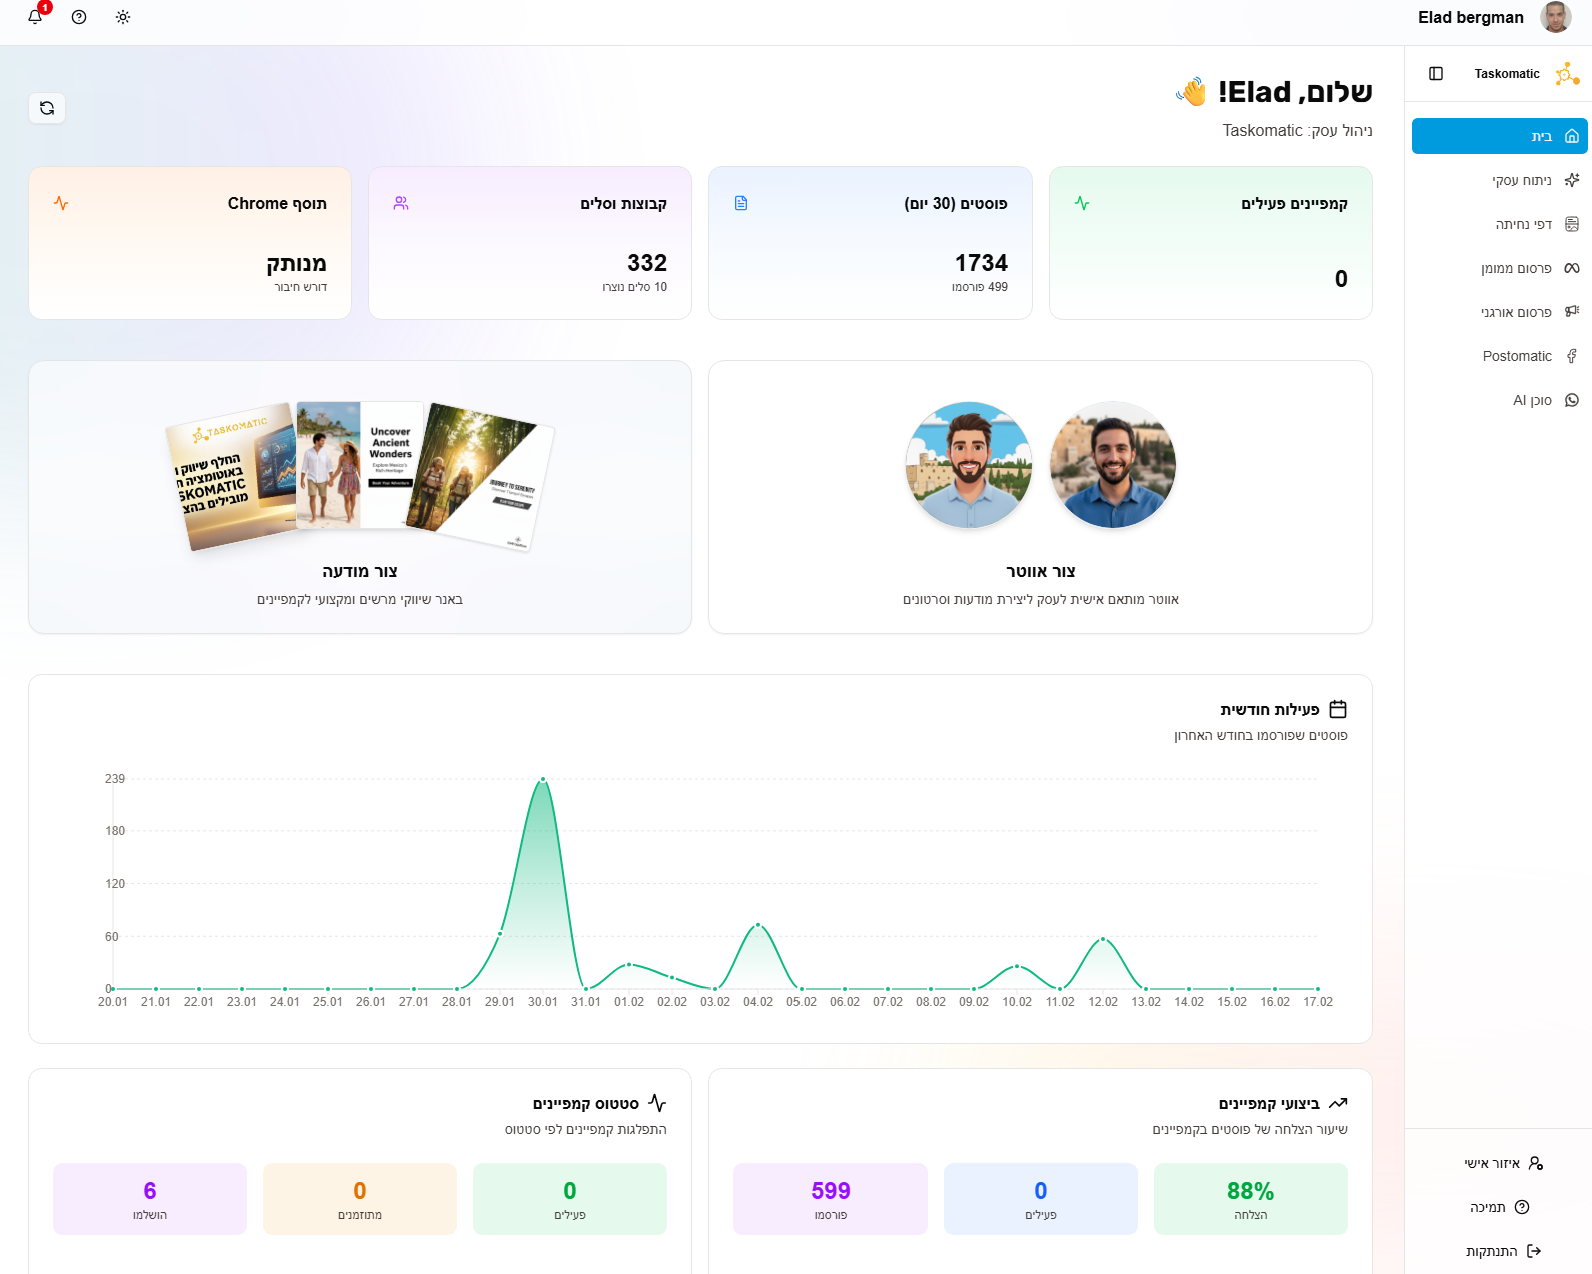1592x1274 pixels.
Task: Collapse the sidebar using the panel icon
Action: pyautogui.click(x=1436, y=74)
